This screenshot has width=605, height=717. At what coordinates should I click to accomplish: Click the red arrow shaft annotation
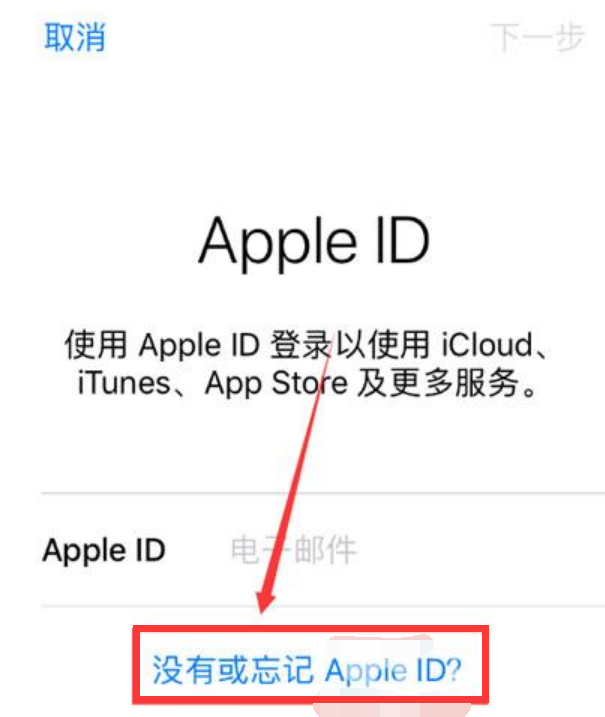(300, 471)
